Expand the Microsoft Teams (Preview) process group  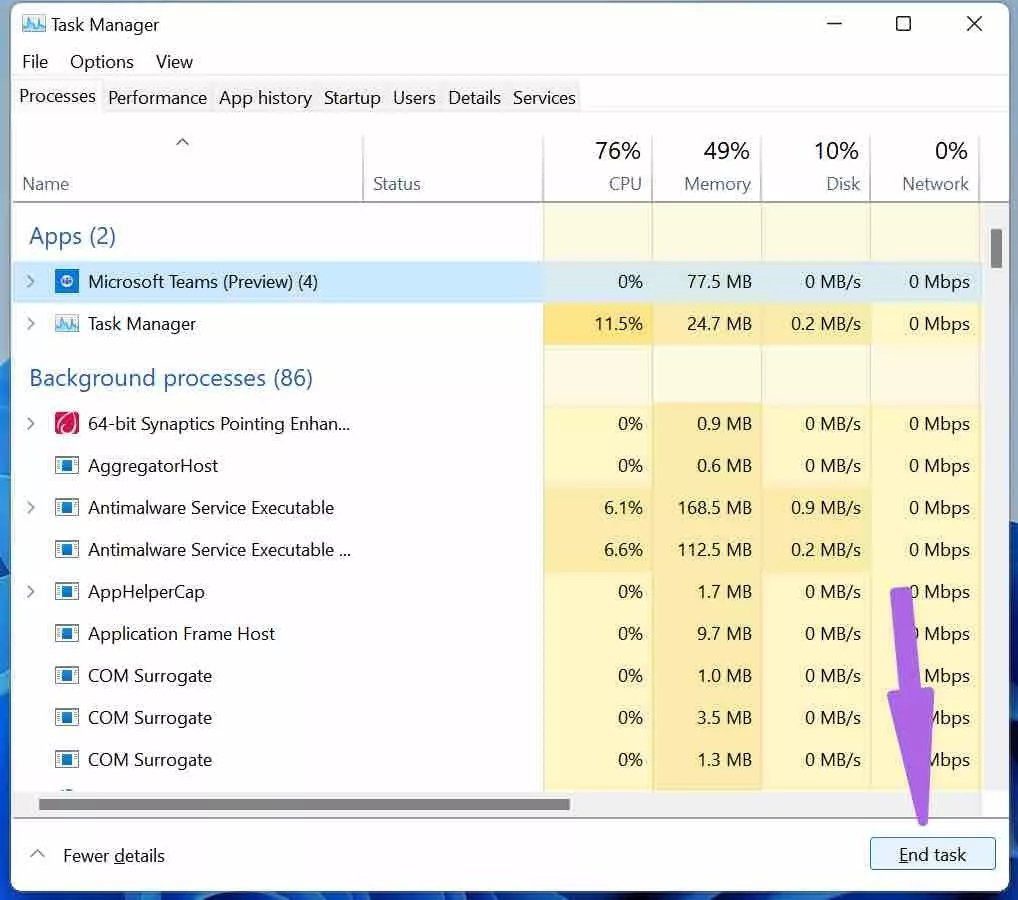pyautogui.click(x=31, y=281)
